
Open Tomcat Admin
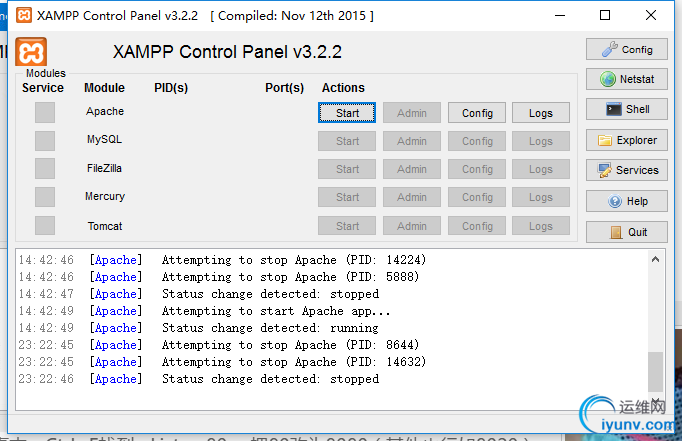411,226
